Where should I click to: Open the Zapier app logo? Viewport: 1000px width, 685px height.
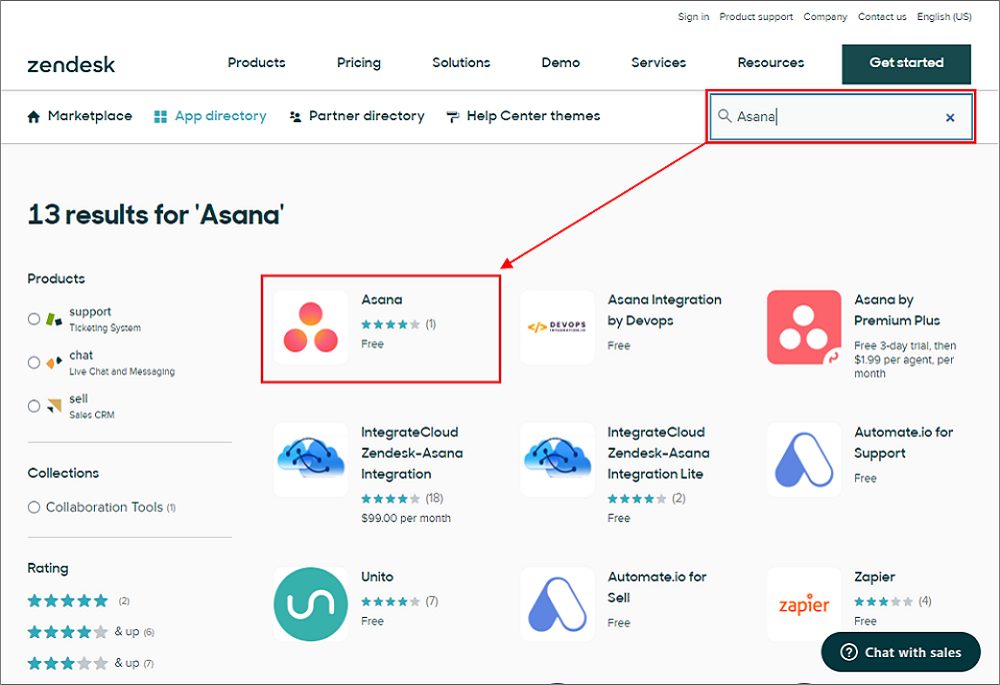click(804, 604)
